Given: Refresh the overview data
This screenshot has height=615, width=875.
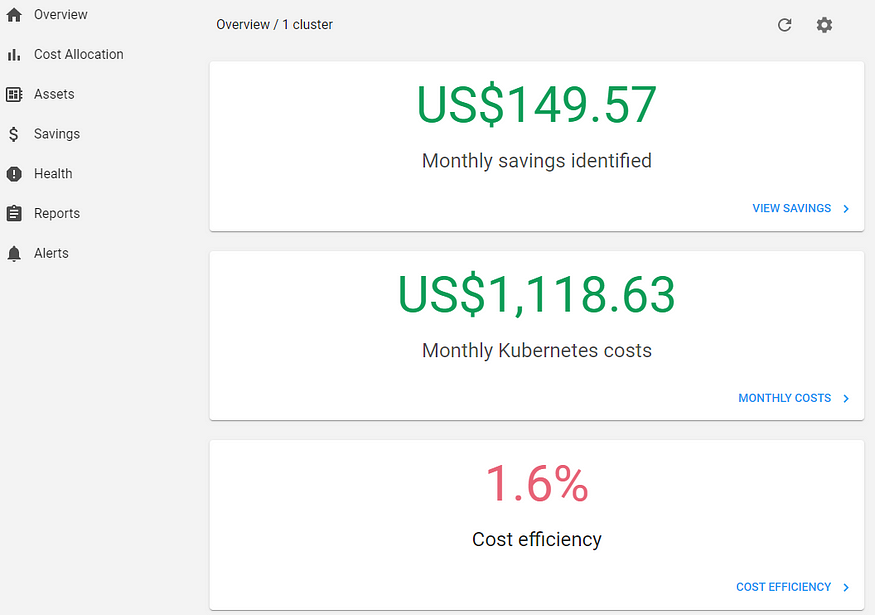Looking at the screenshot, I should (785, 25).
